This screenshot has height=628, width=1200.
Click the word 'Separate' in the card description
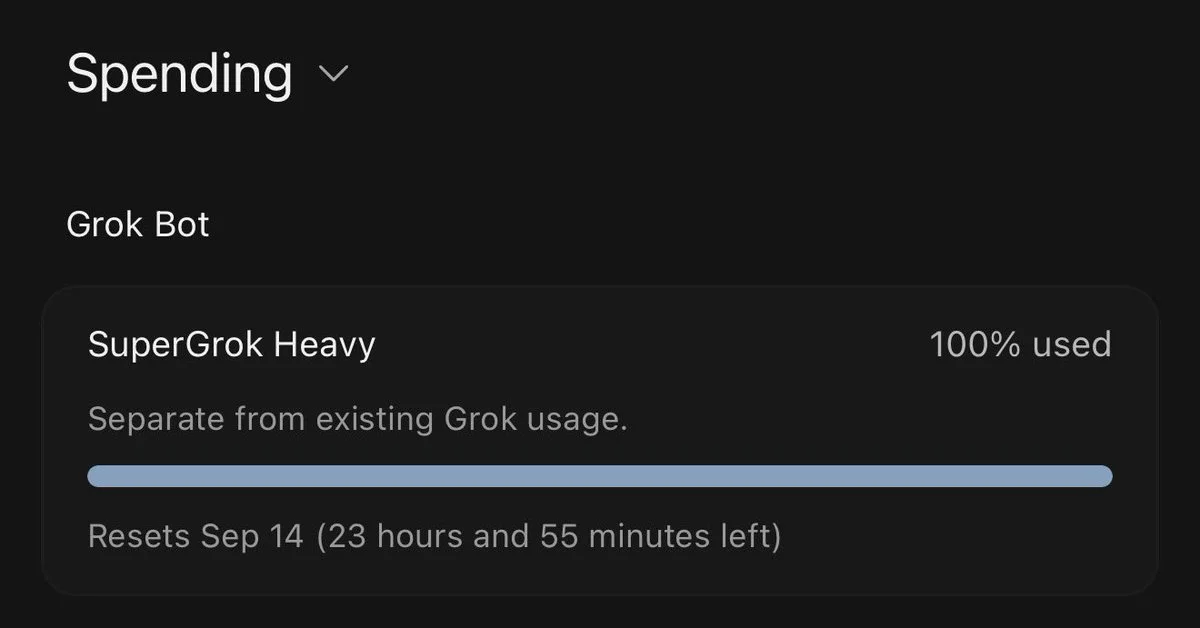[x=156, y=420]
